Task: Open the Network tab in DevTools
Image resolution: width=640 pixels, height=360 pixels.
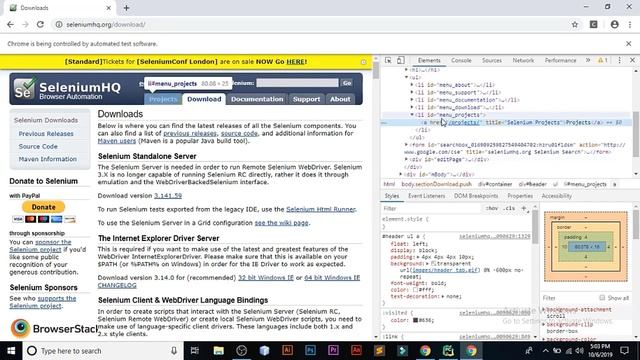Action: (523, 60)
